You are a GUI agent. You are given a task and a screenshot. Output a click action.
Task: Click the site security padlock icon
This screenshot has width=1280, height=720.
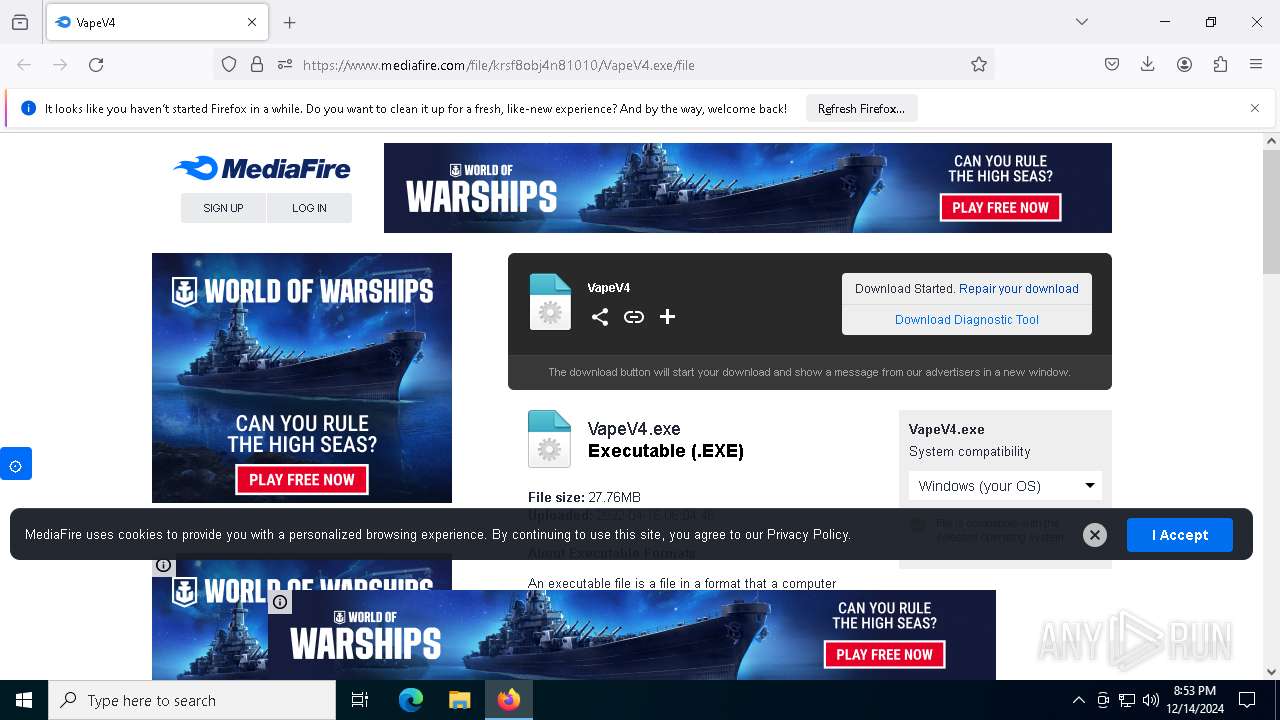257,64
